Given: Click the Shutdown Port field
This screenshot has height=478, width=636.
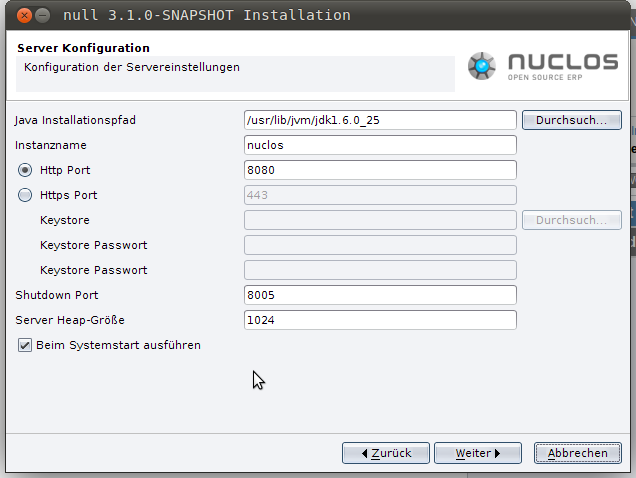Looking at the screenshot, I should coord(380,295).
